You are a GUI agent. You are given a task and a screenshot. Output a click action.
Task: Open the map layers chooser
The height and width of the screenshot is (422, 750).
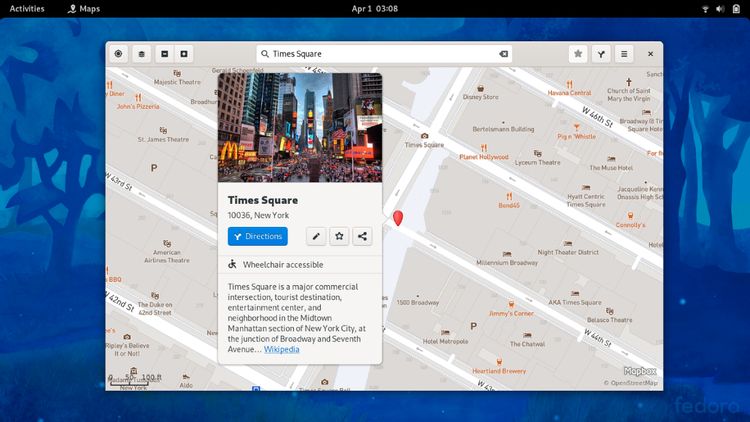(142, 54)
